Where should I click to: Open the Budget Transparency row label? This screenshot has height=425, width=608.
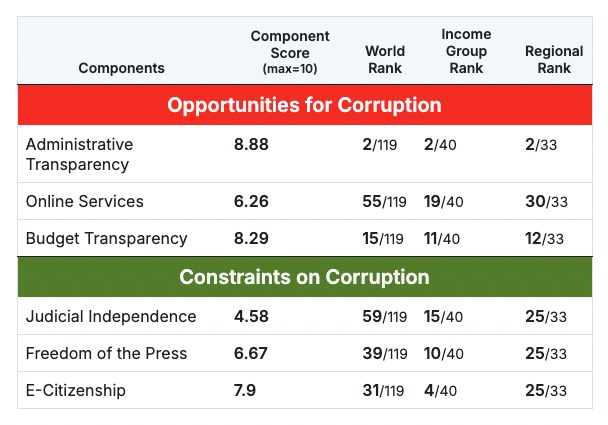coord(107,238)
